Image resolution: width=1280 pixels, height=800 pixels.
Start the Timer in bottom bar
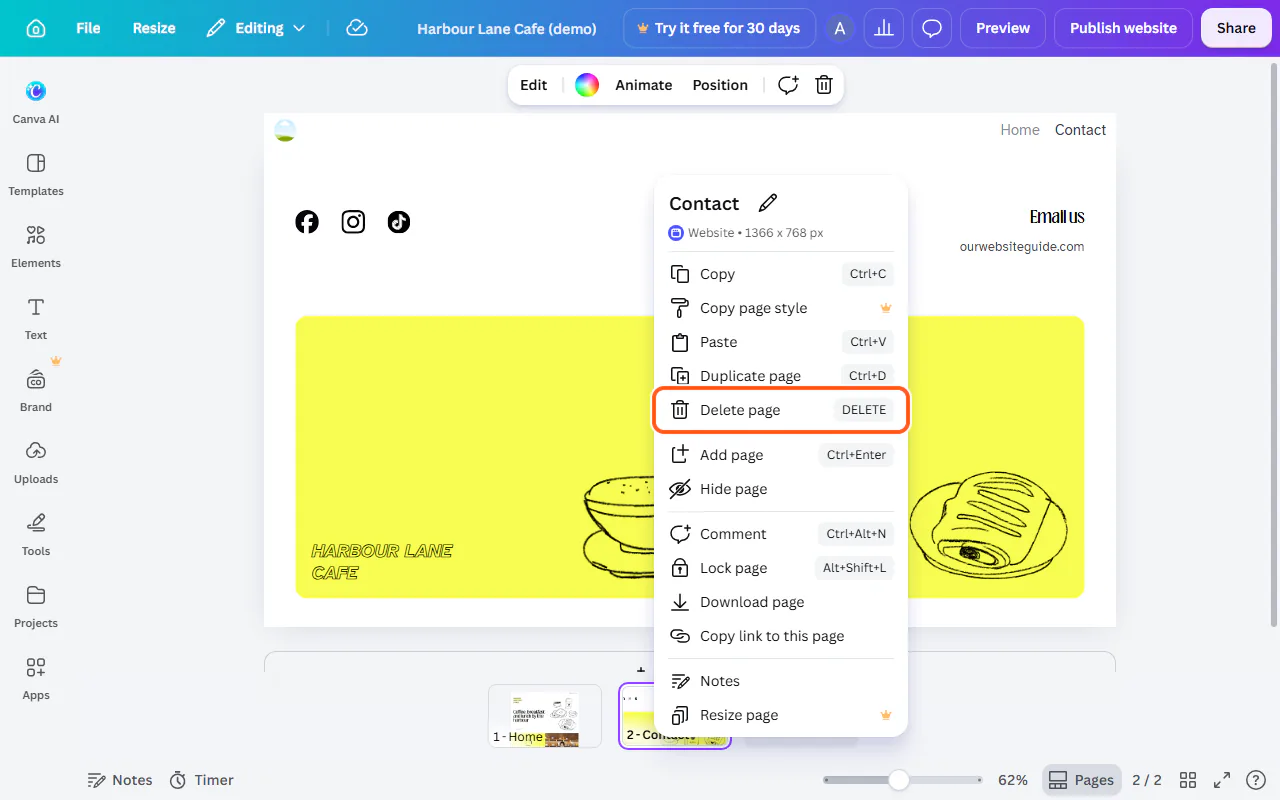201,780
